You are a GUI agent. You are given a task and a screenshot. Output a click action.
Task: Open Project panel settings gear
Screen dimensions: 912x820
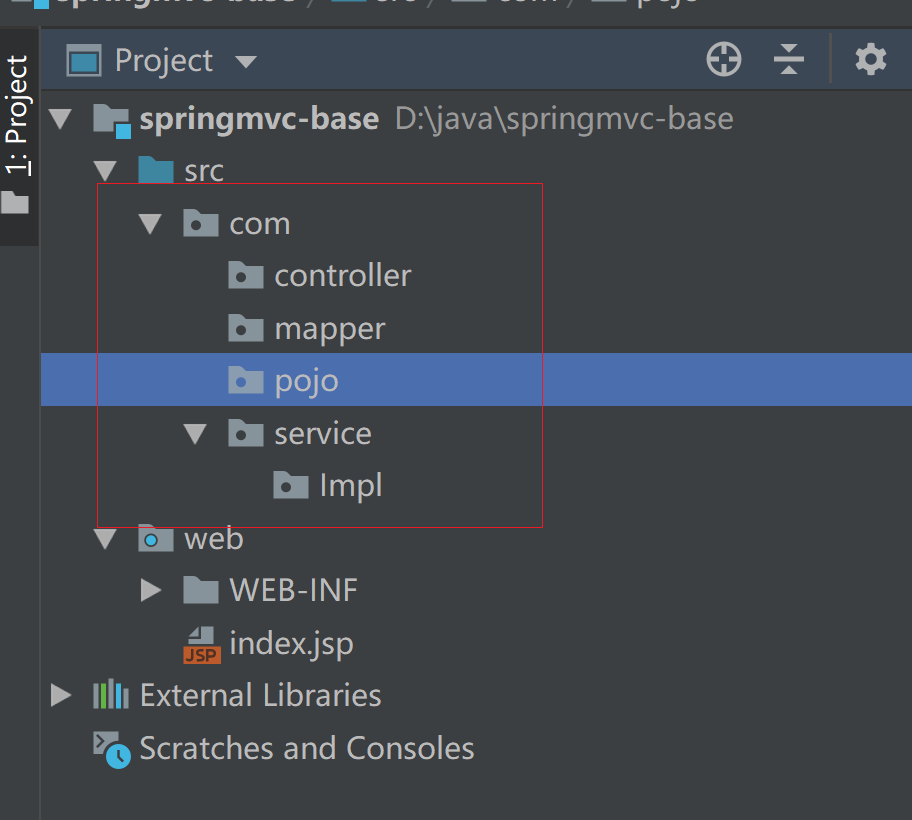870,60
